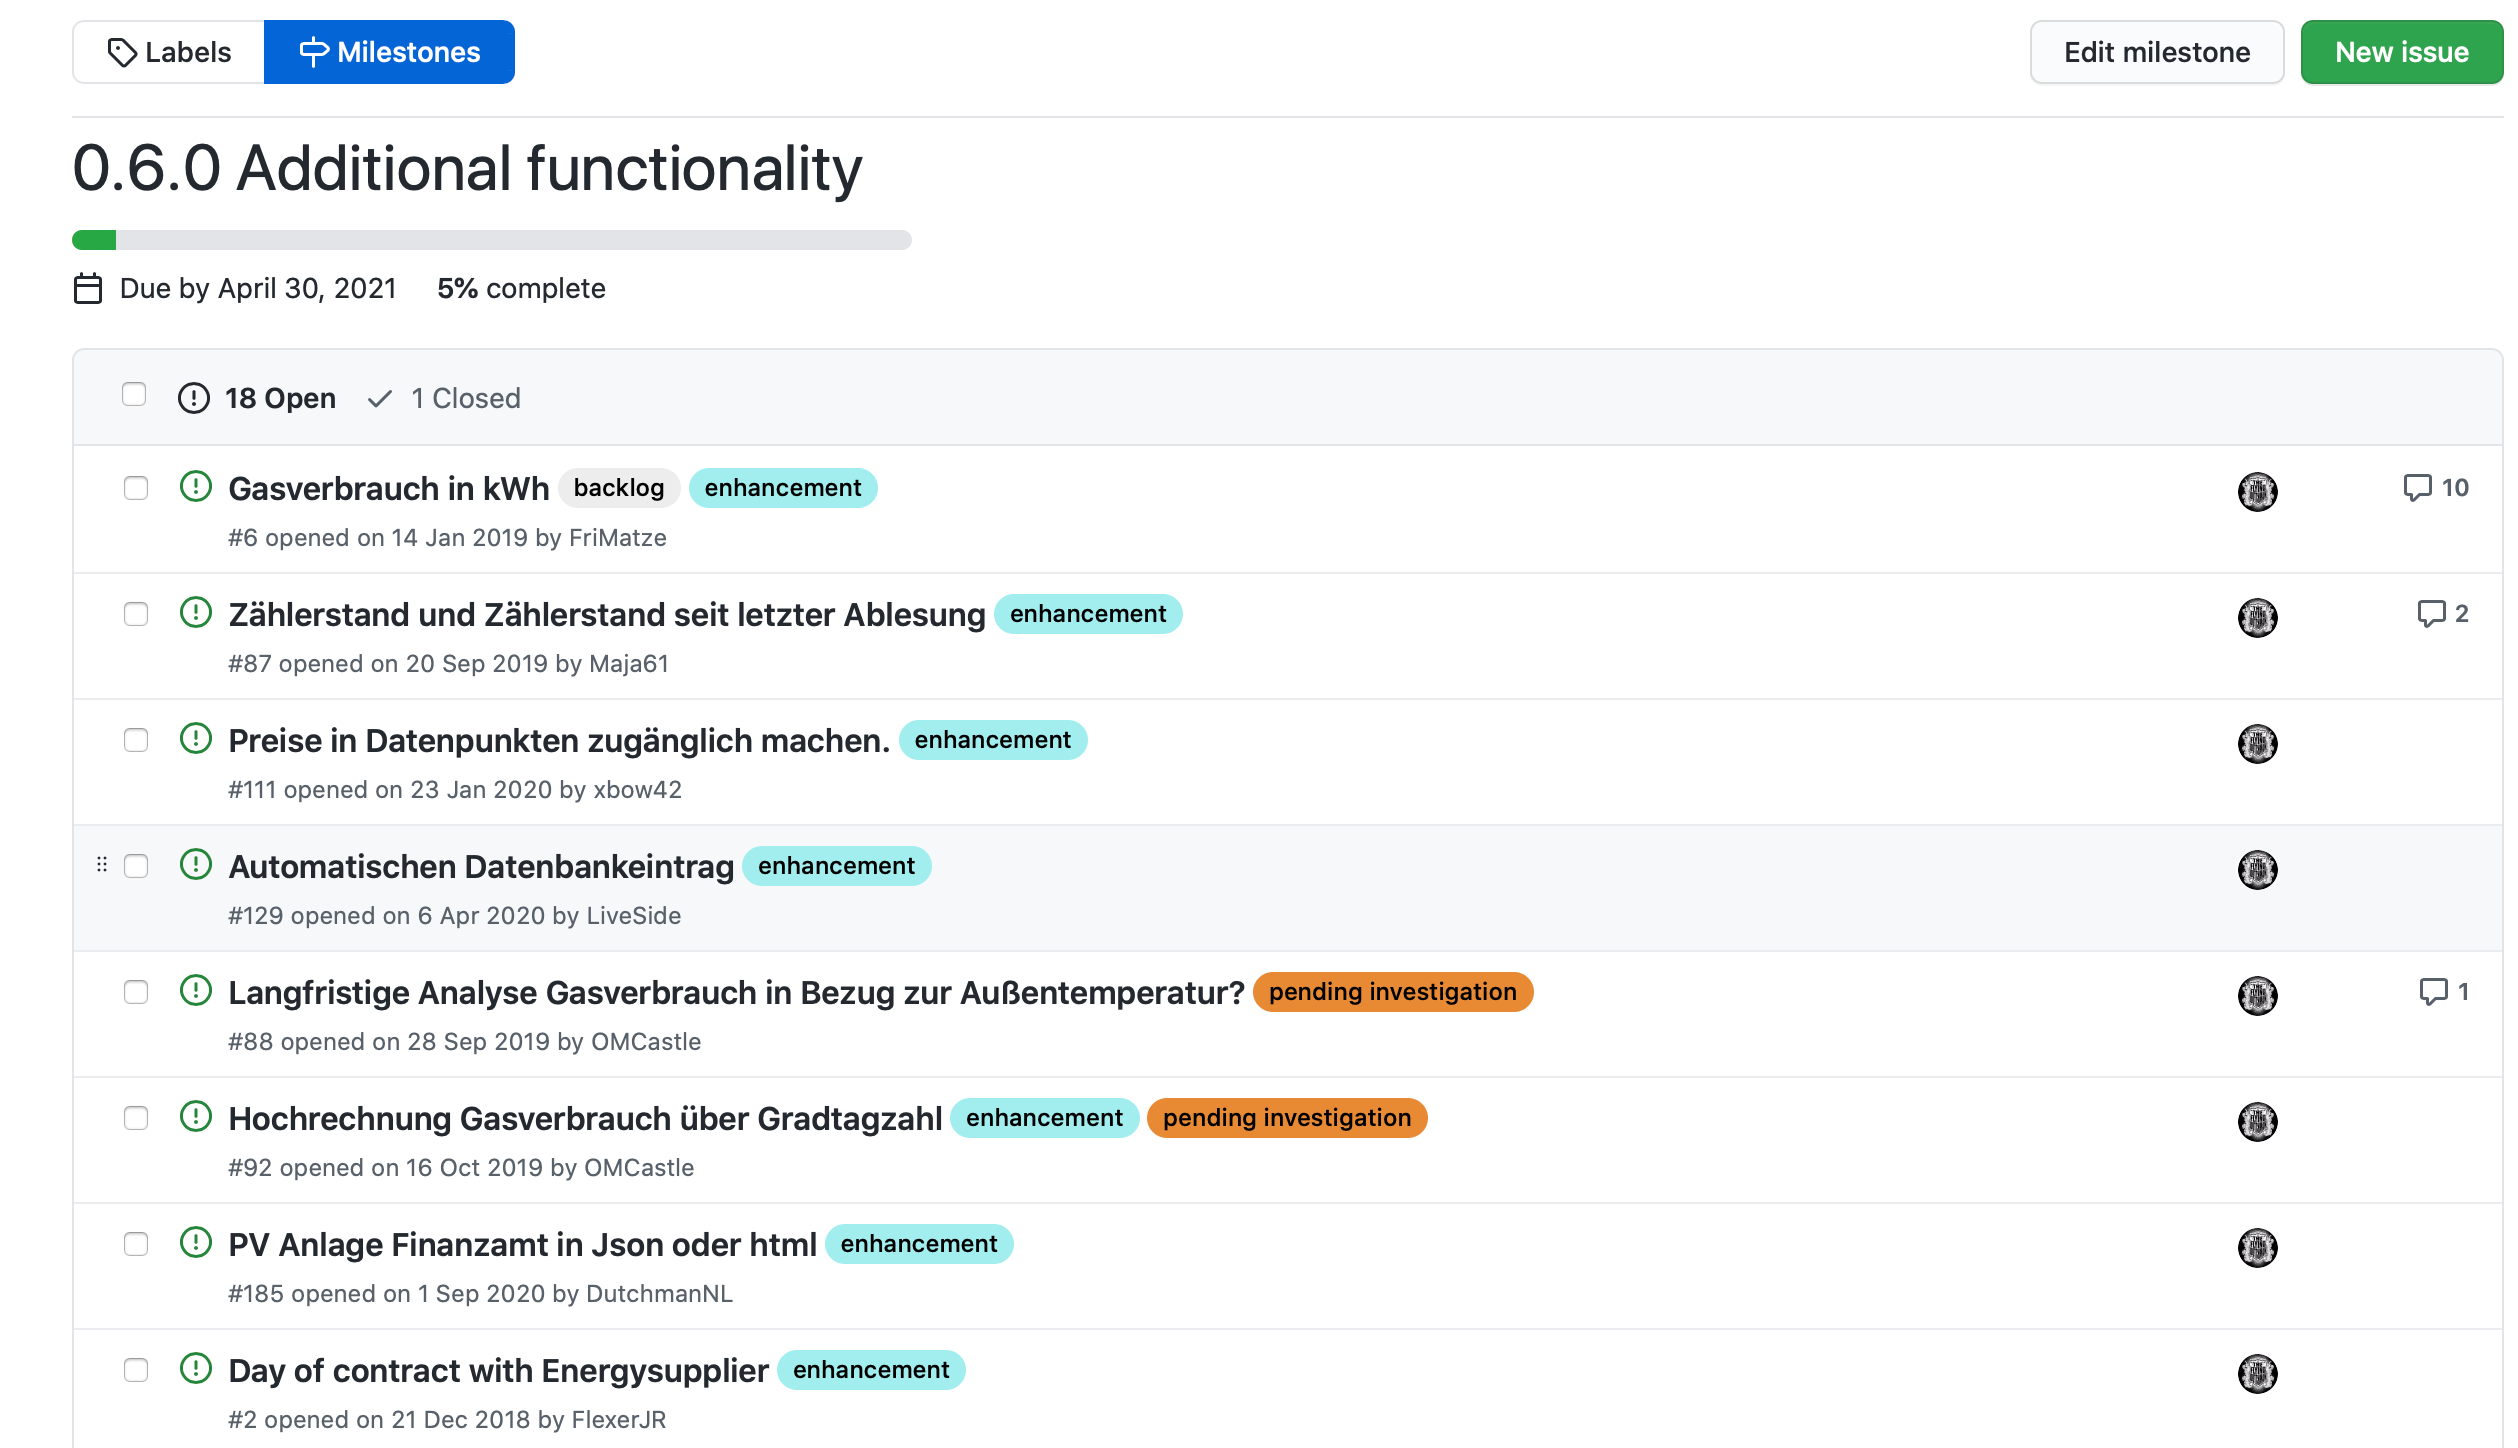The height and width of the screenshot is (1448, 2518).
Task: Check the Automatischen Datenbankeintrag issue checkbox
Action: [136, 866]
